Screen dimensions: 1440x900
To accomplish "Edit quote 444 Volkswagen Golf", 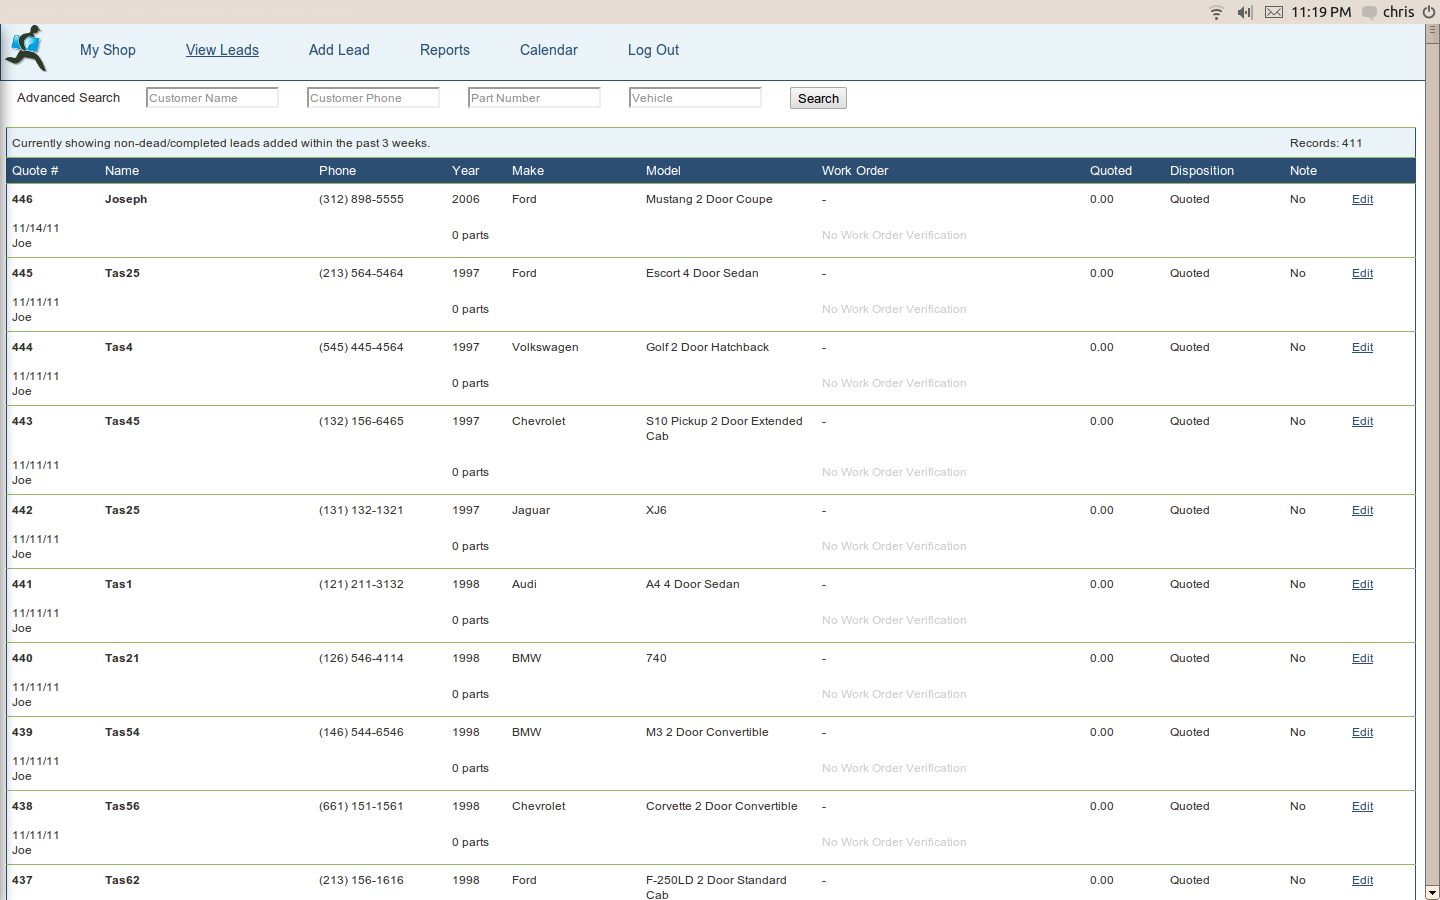I will pyautogui.click(x=1362, y=347).
